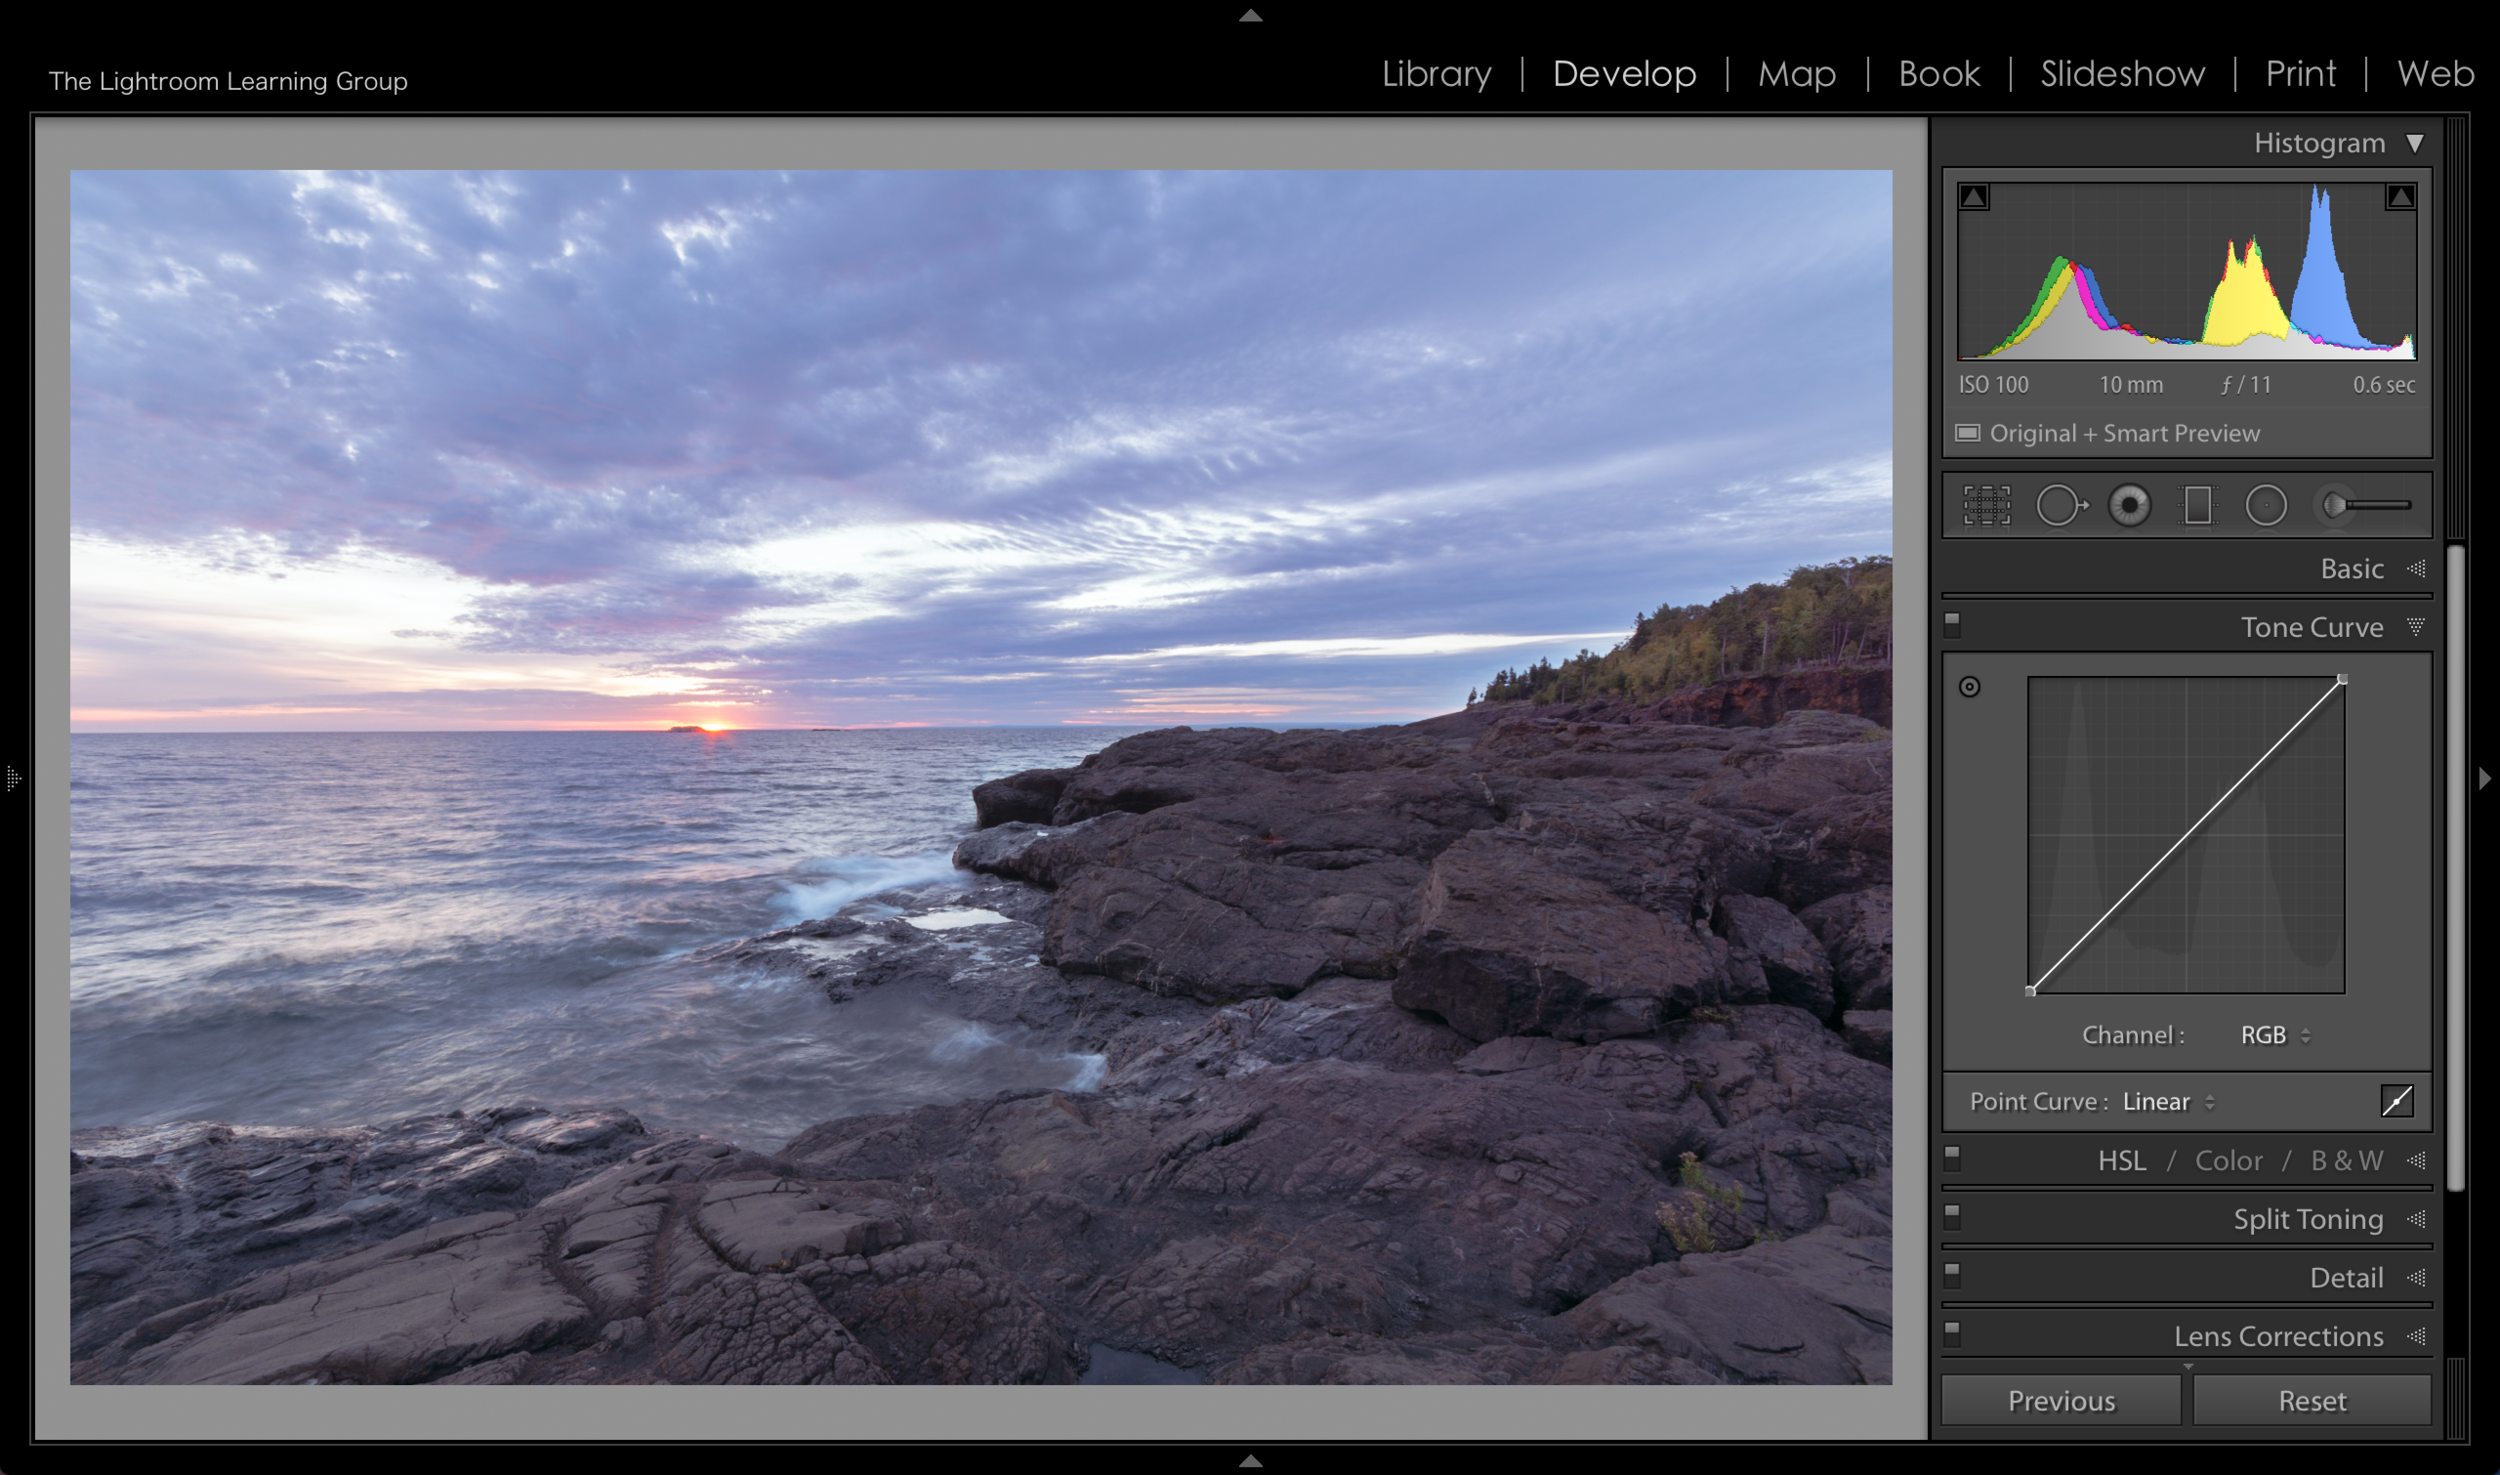Toggle the Spot Removal tool
This screenshot has height=1475, width=2500.
[x=2066, y=504]
